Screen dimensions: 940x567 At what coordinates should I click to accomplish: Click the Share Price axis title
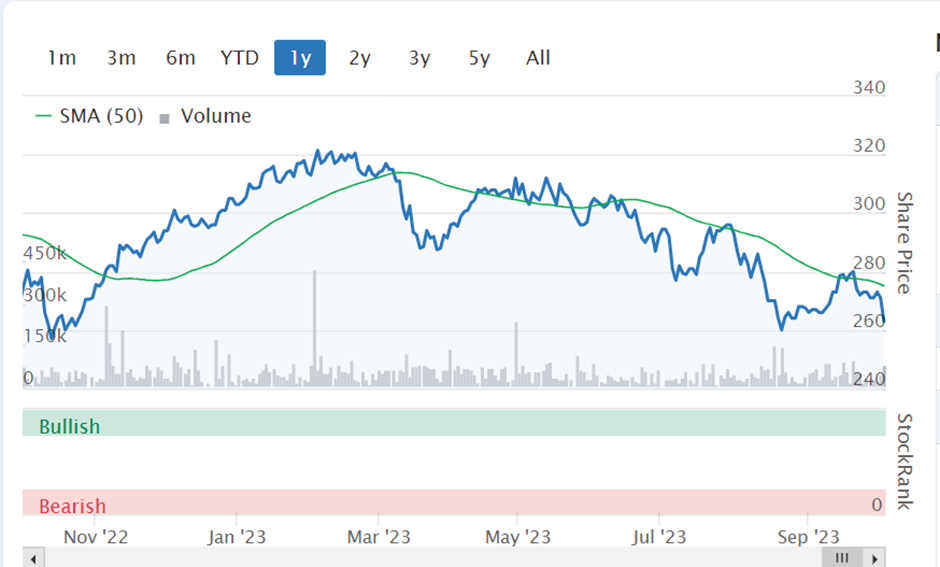pos(904,243)
